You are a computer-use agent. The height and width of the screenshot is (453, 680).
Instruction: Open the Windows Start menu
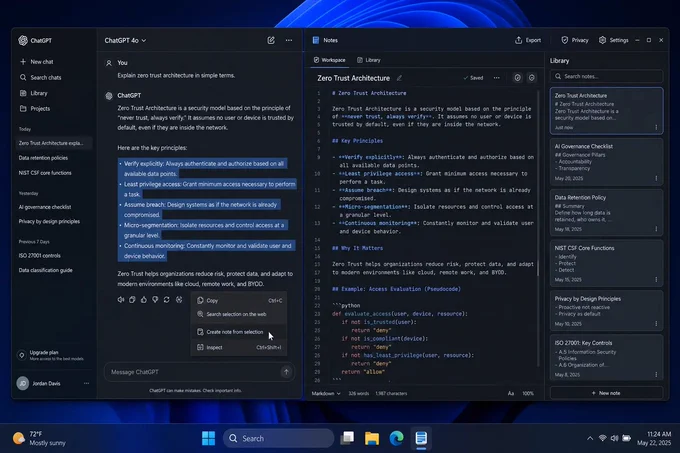209,438
